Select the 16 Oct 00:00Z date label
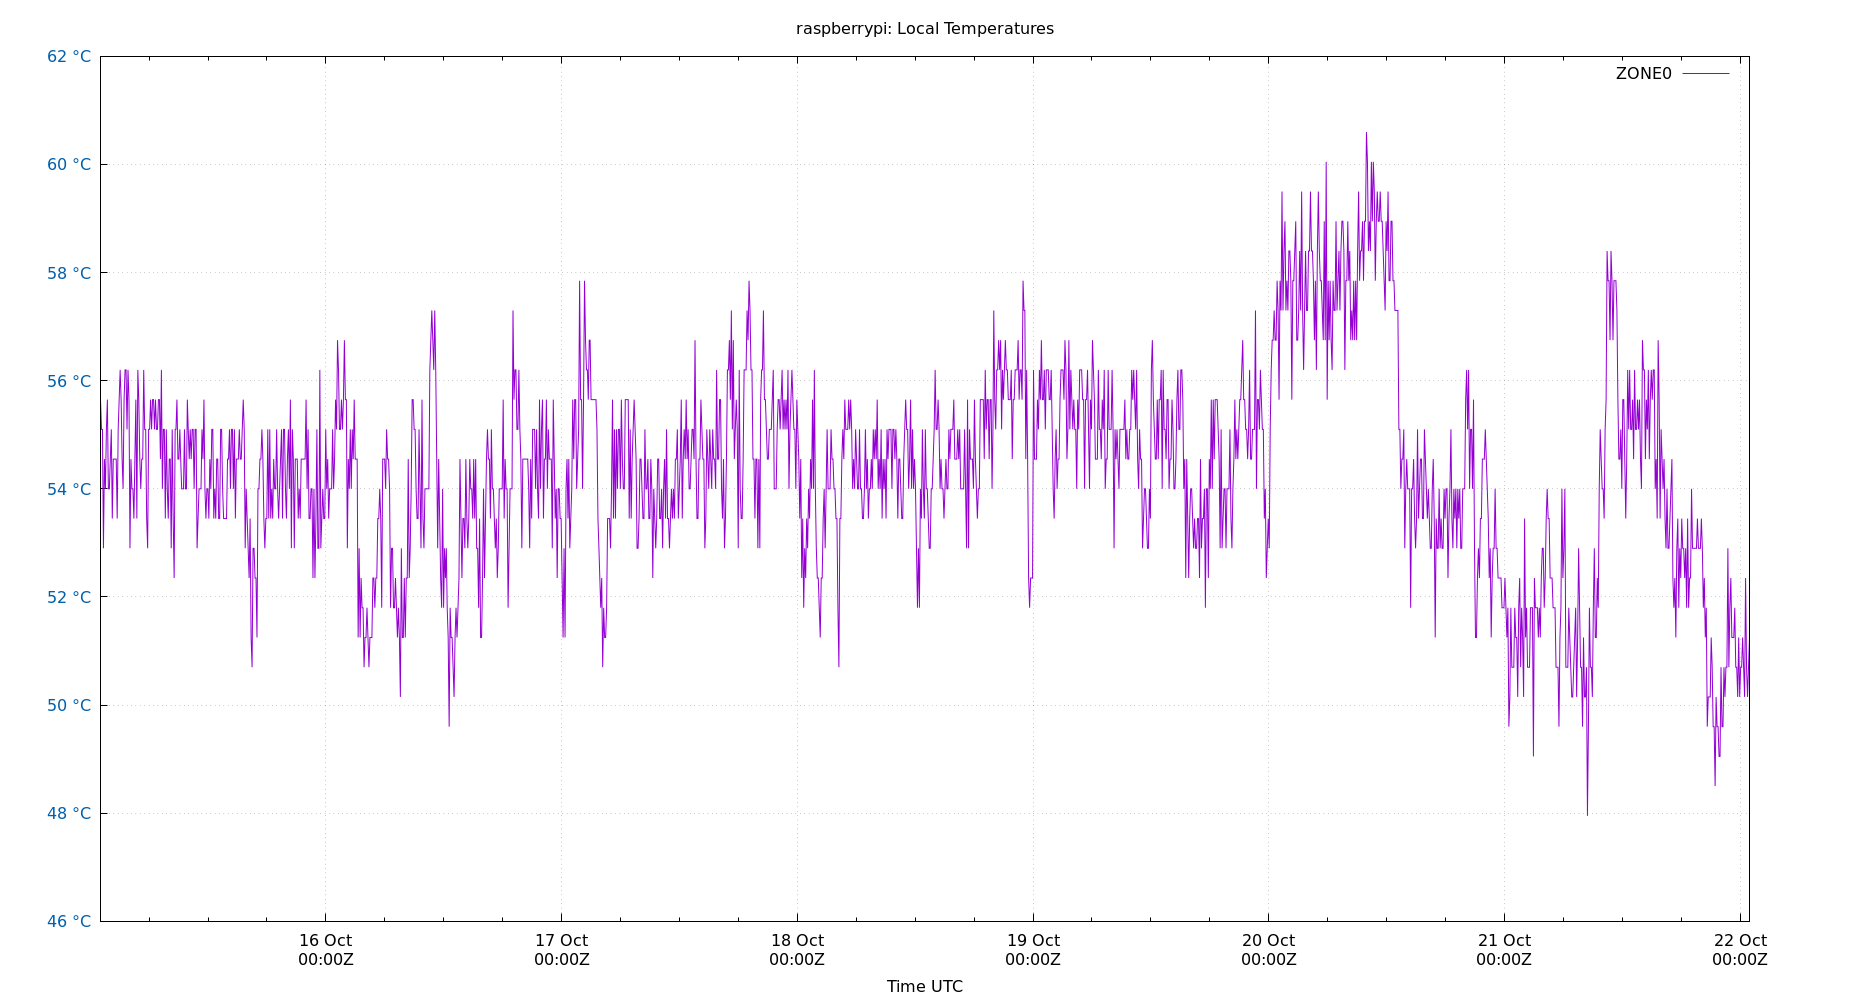This screenshot has height=1000, width=1850. [325, 950]
